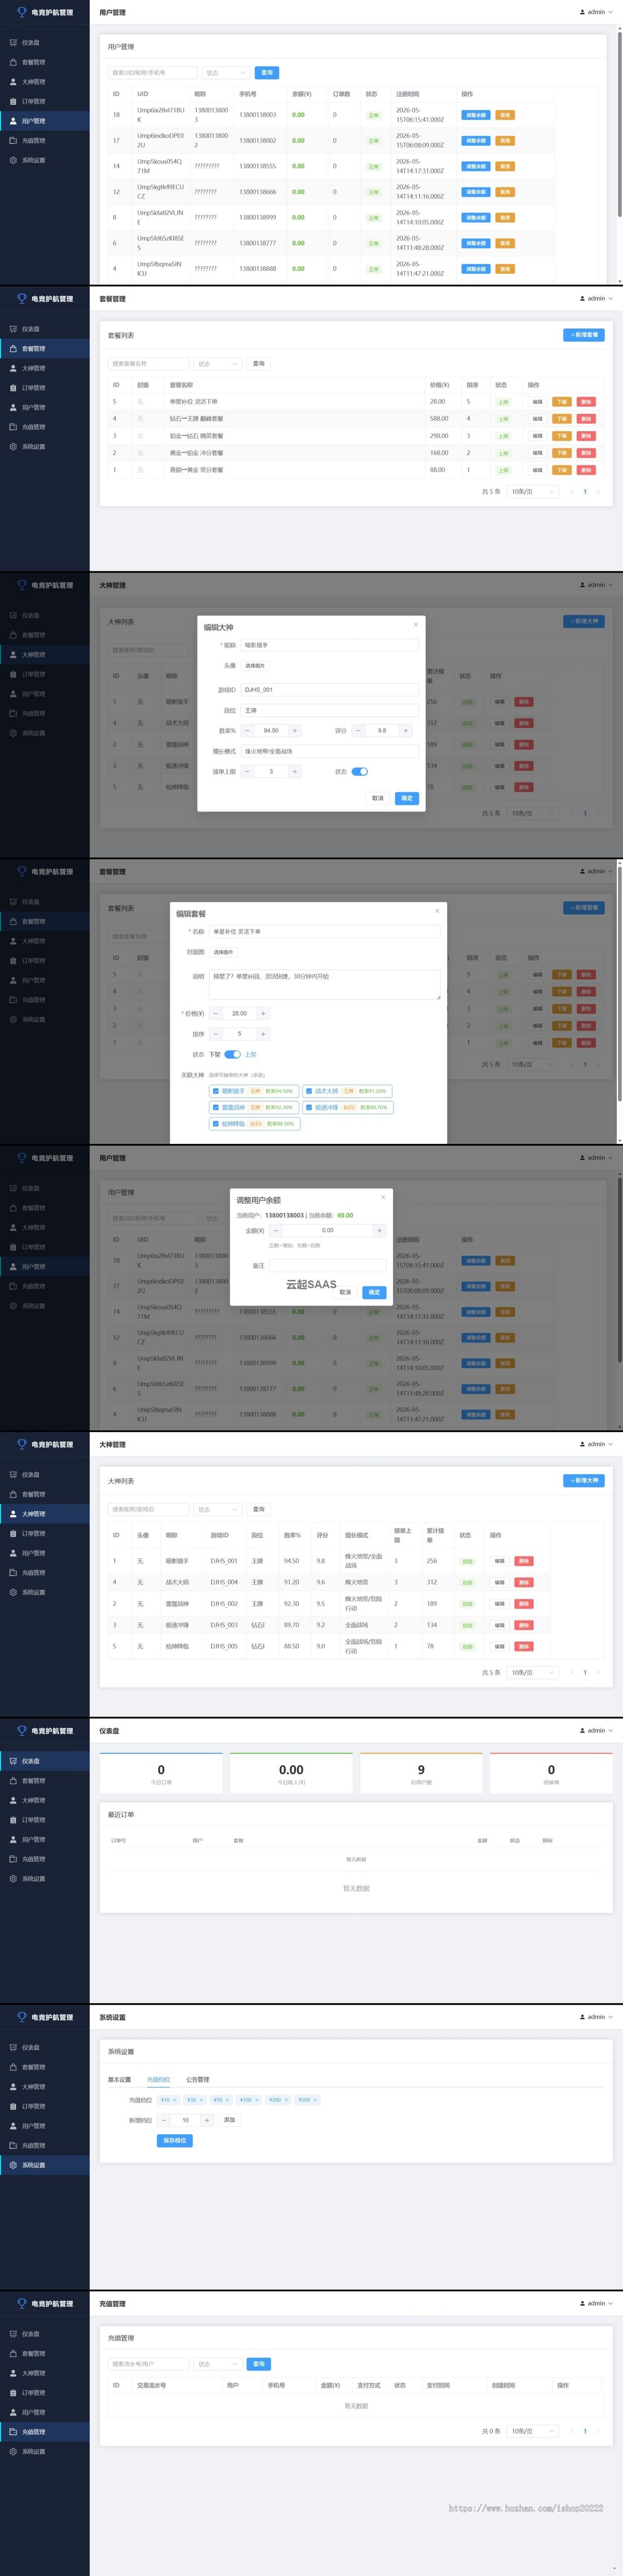Screen dimensions: 623x2576
Task: Open 仪表盘 icon in top 用户管理 screen sidebar
Action: pyautogui.click(x=13, y=42)
